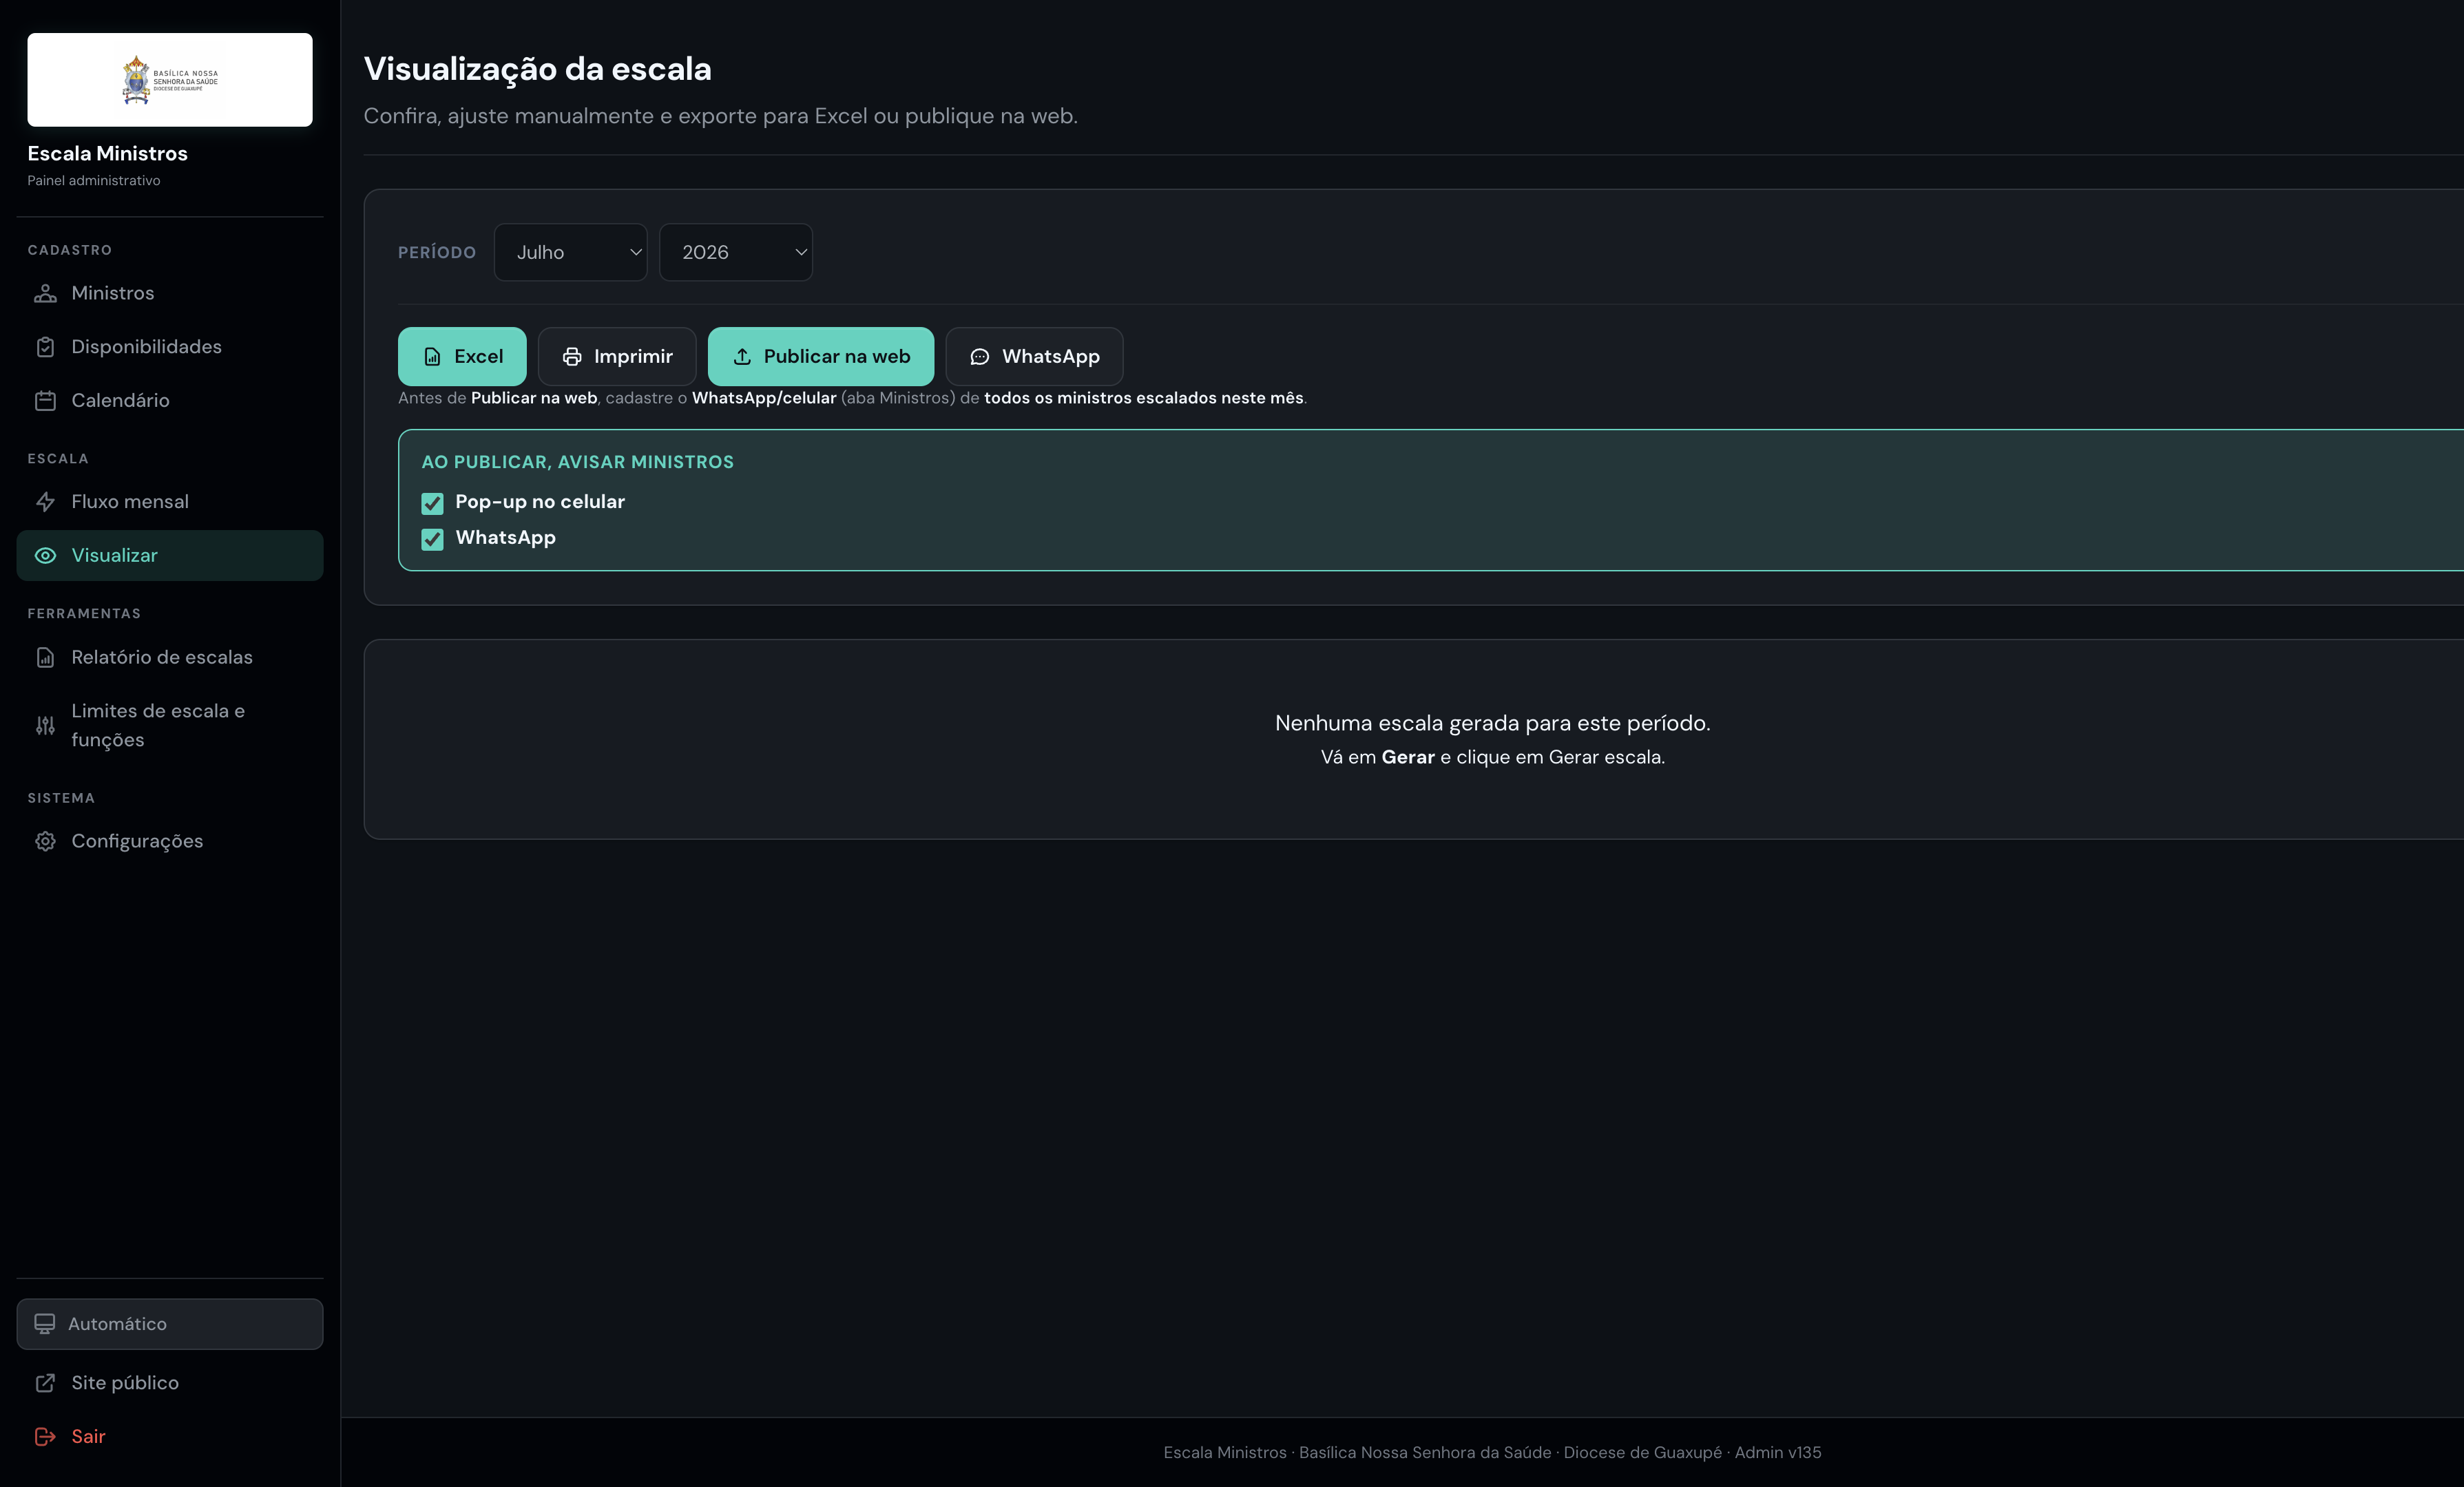Click the Painel administrativo subtitle

coord(94,181)
